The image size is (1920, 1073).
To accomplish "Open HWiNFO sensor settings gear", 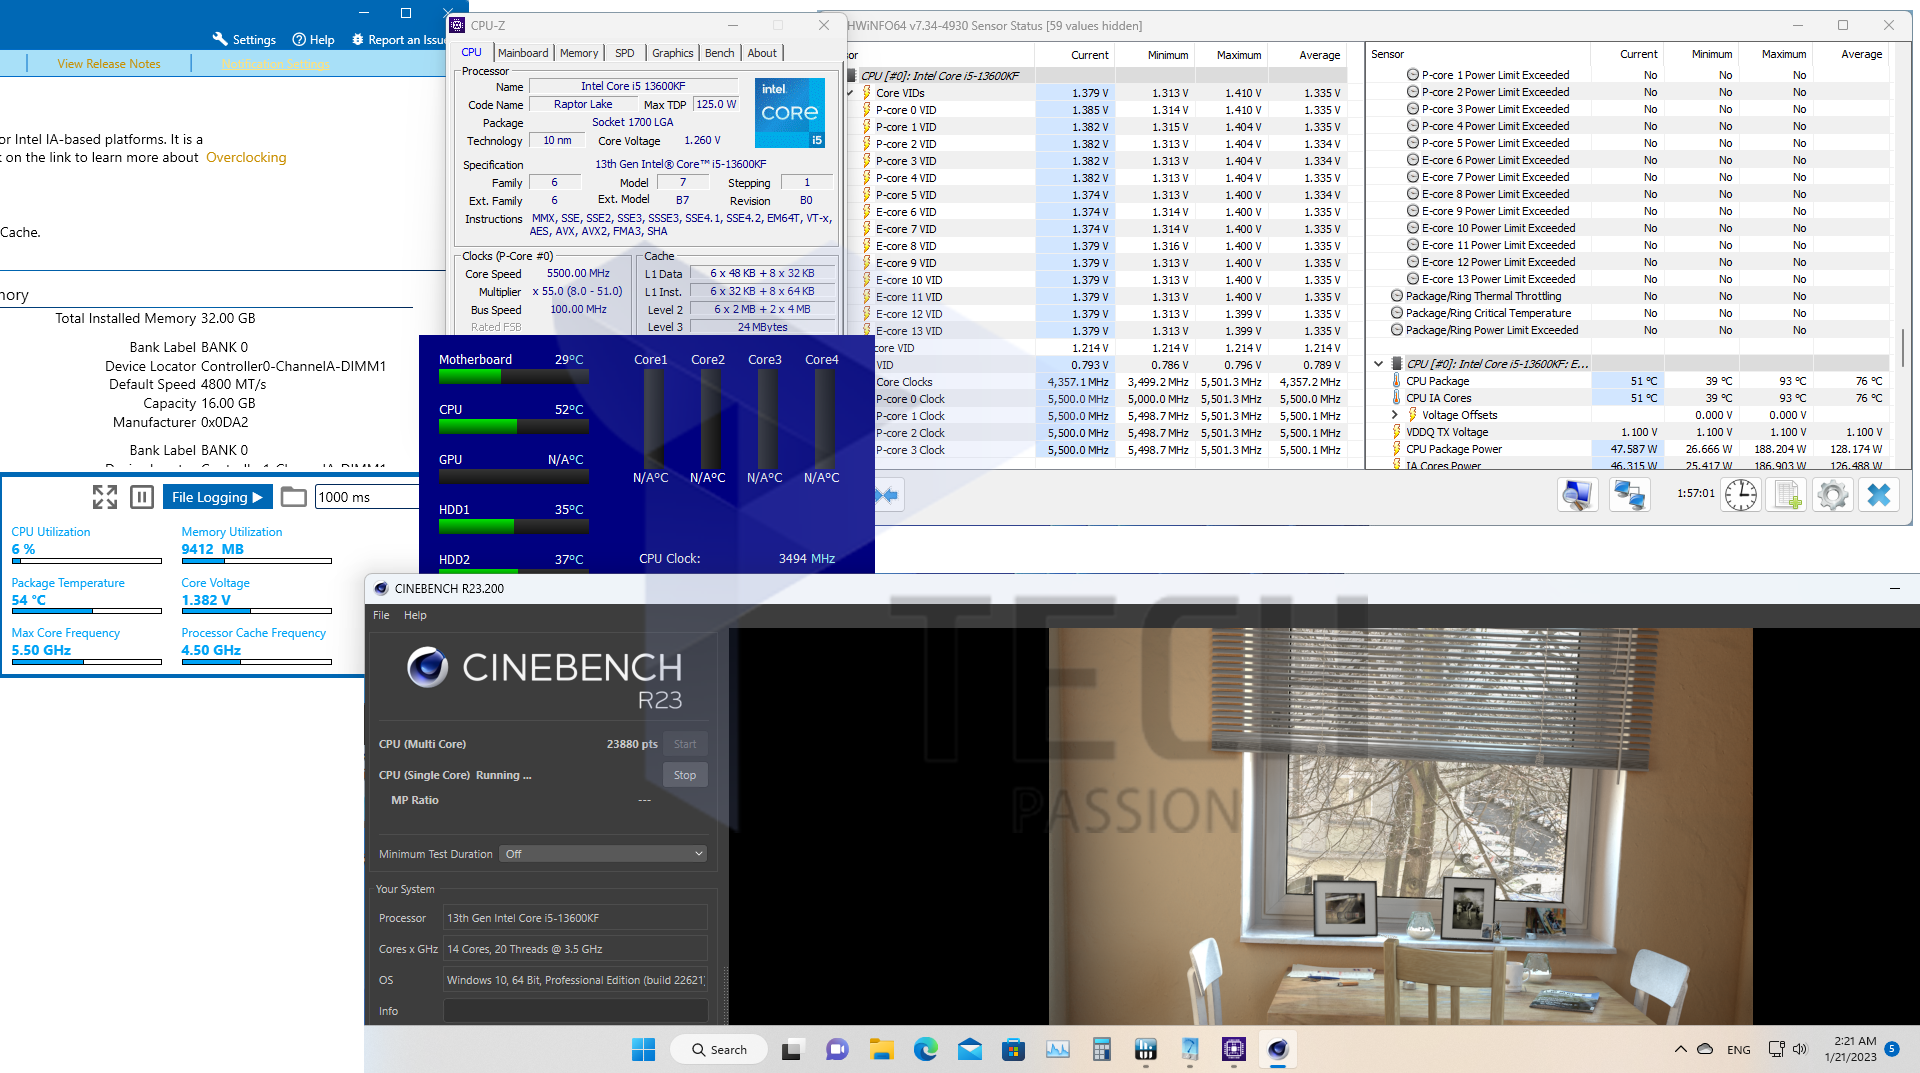I will click(x=1832, y=495).
